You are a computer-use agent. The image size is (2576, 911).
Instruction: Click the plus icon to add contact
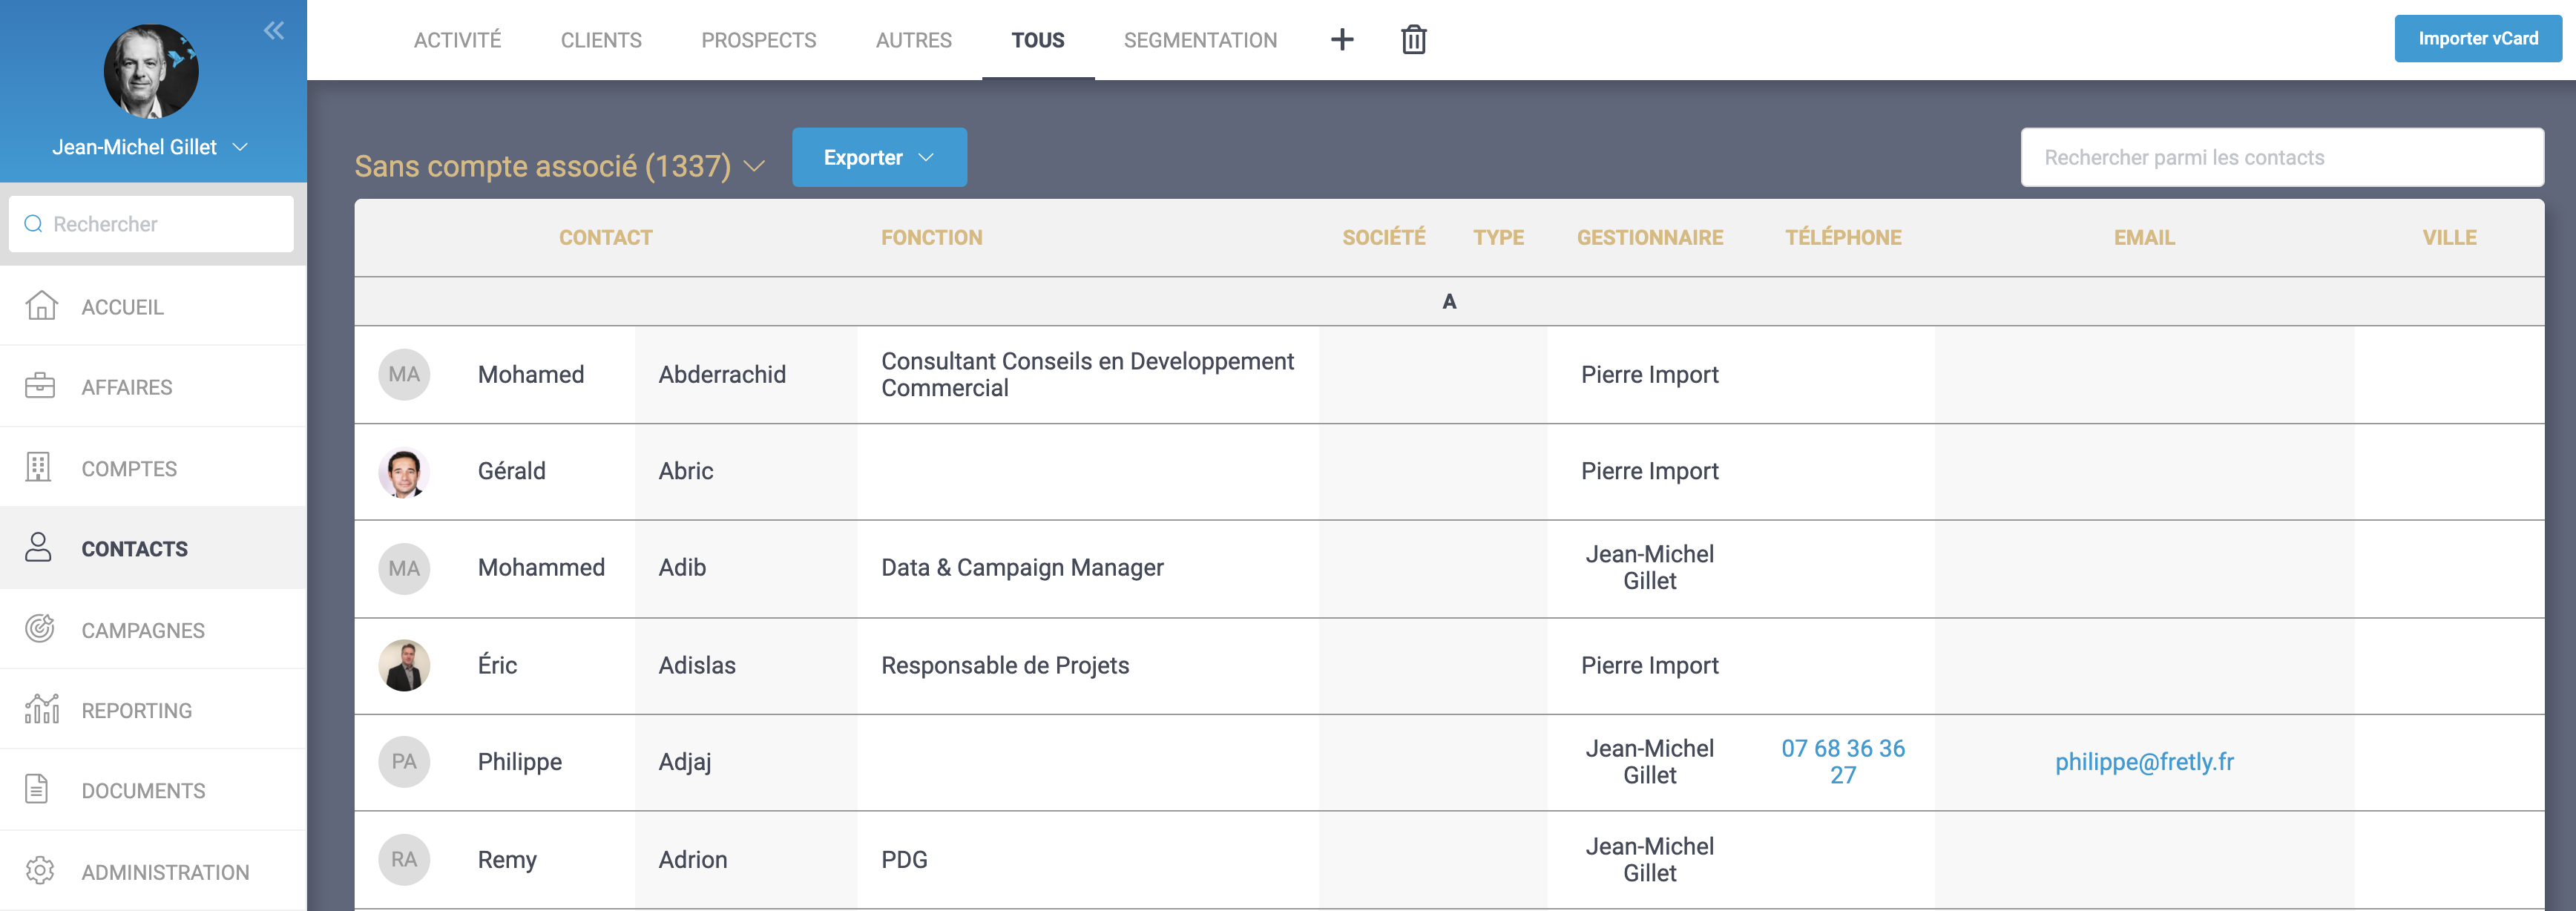pyautogui.click(x=1342, y=40)
